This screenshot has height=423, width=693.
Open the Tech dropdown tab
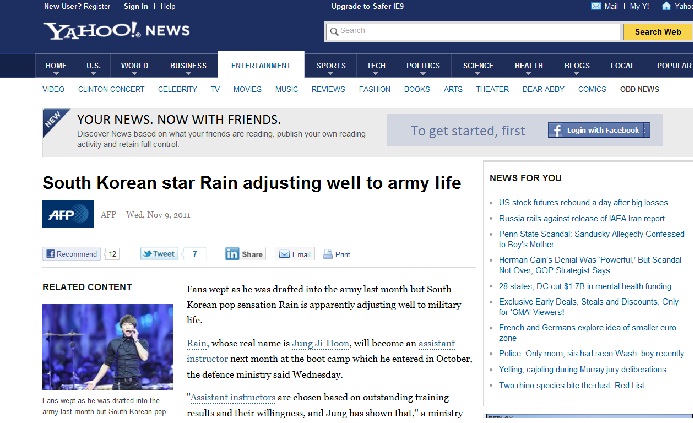click(376, 65)
